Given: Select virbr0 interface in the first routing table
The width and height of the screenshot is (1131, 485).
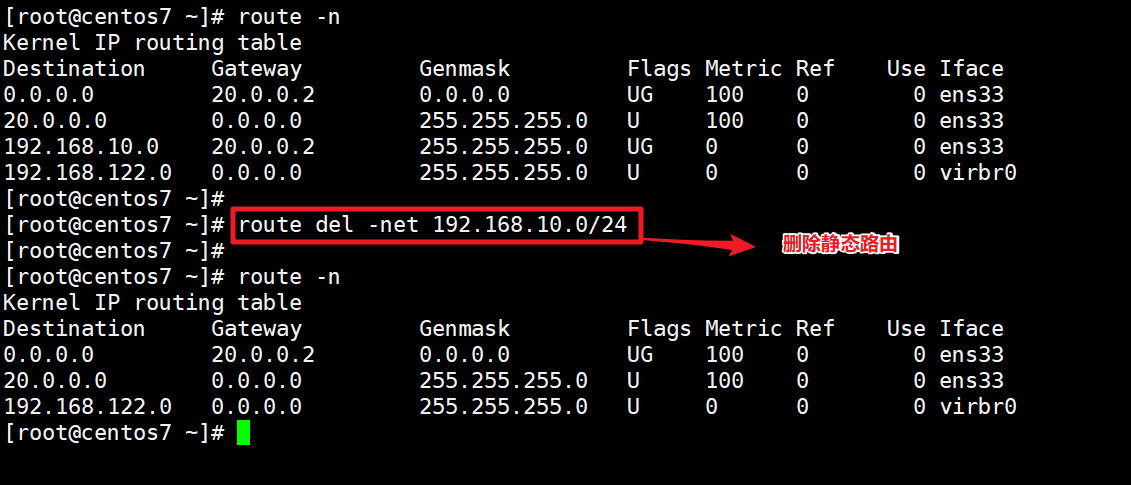Looking at the screenshot, I should pyautogui.click(x=978, y=173).
